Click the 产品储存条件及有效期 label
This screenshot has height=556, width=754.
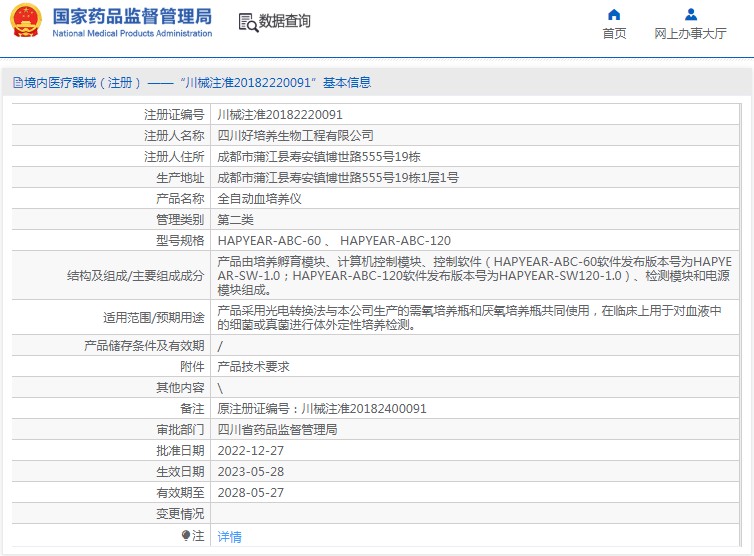click(x=144, y=346)
